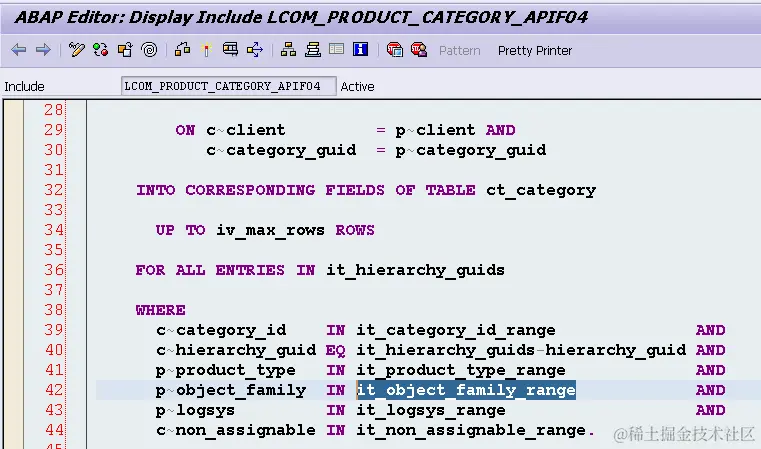Click it_product_type_range on line 41

pos(461,370)
